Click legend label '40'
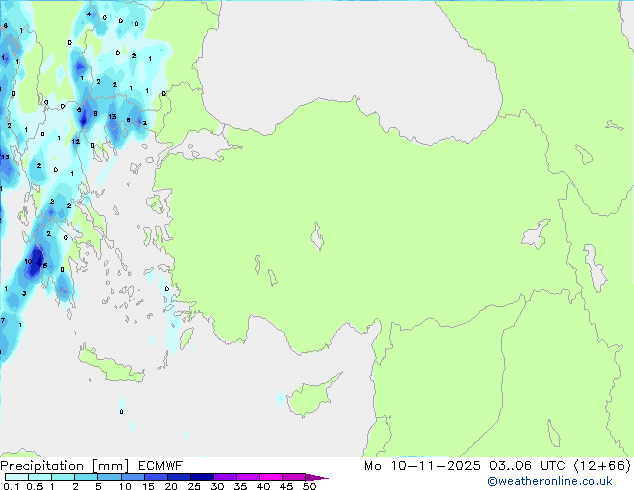Screen dimensions: 634x490 263,486
